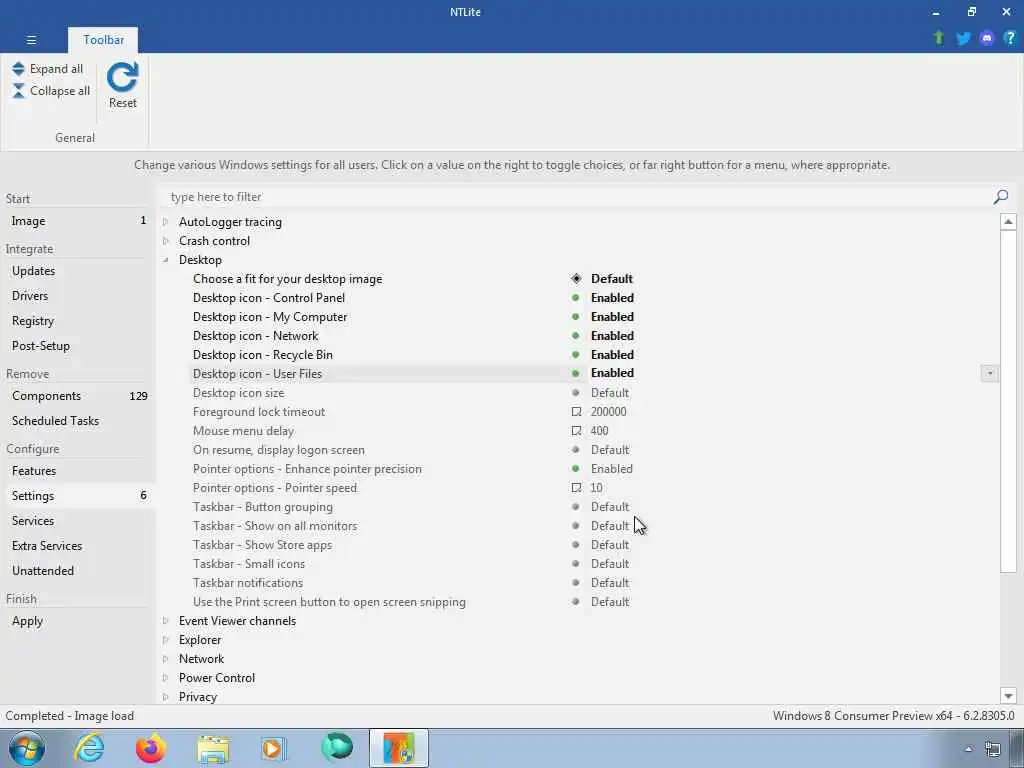This screenshot has height=768, width=1024.
Task: Toggle Desktop icon - Recycle Bin Enabled
Action: coord(612,355)
